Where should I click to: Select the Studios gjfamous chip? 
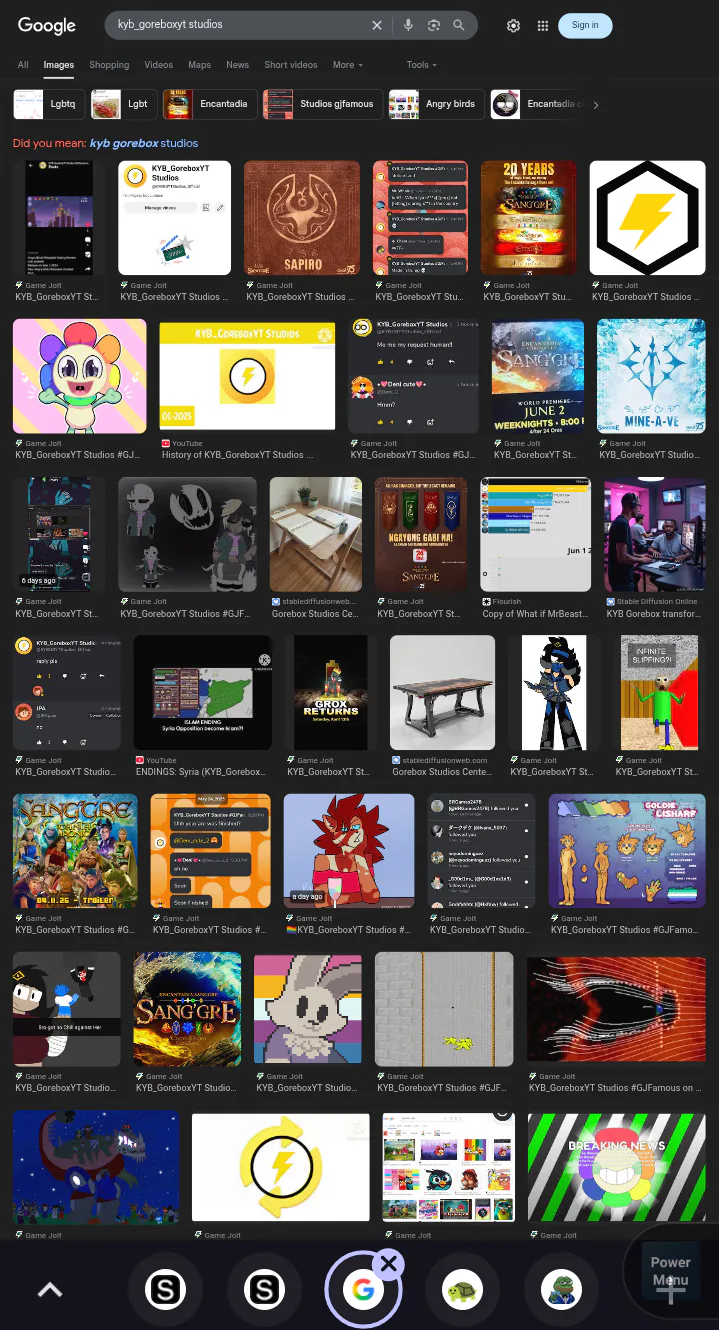(x=322, y=104)
